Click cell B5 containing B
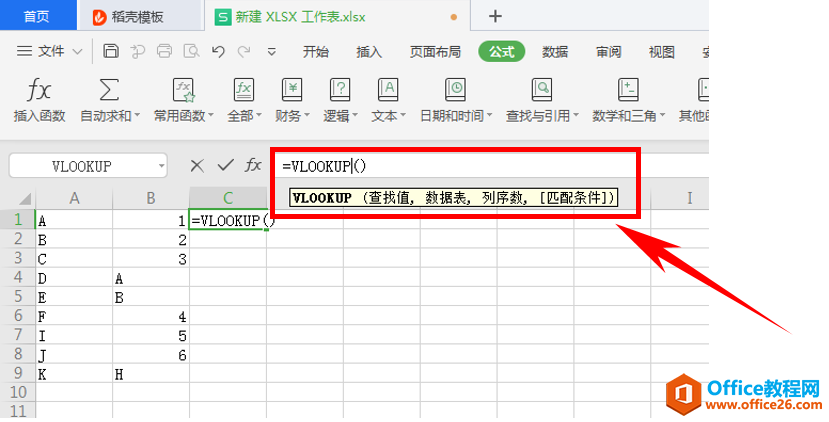The height and width of the screenshot is (422, 829). coord(151,297)
